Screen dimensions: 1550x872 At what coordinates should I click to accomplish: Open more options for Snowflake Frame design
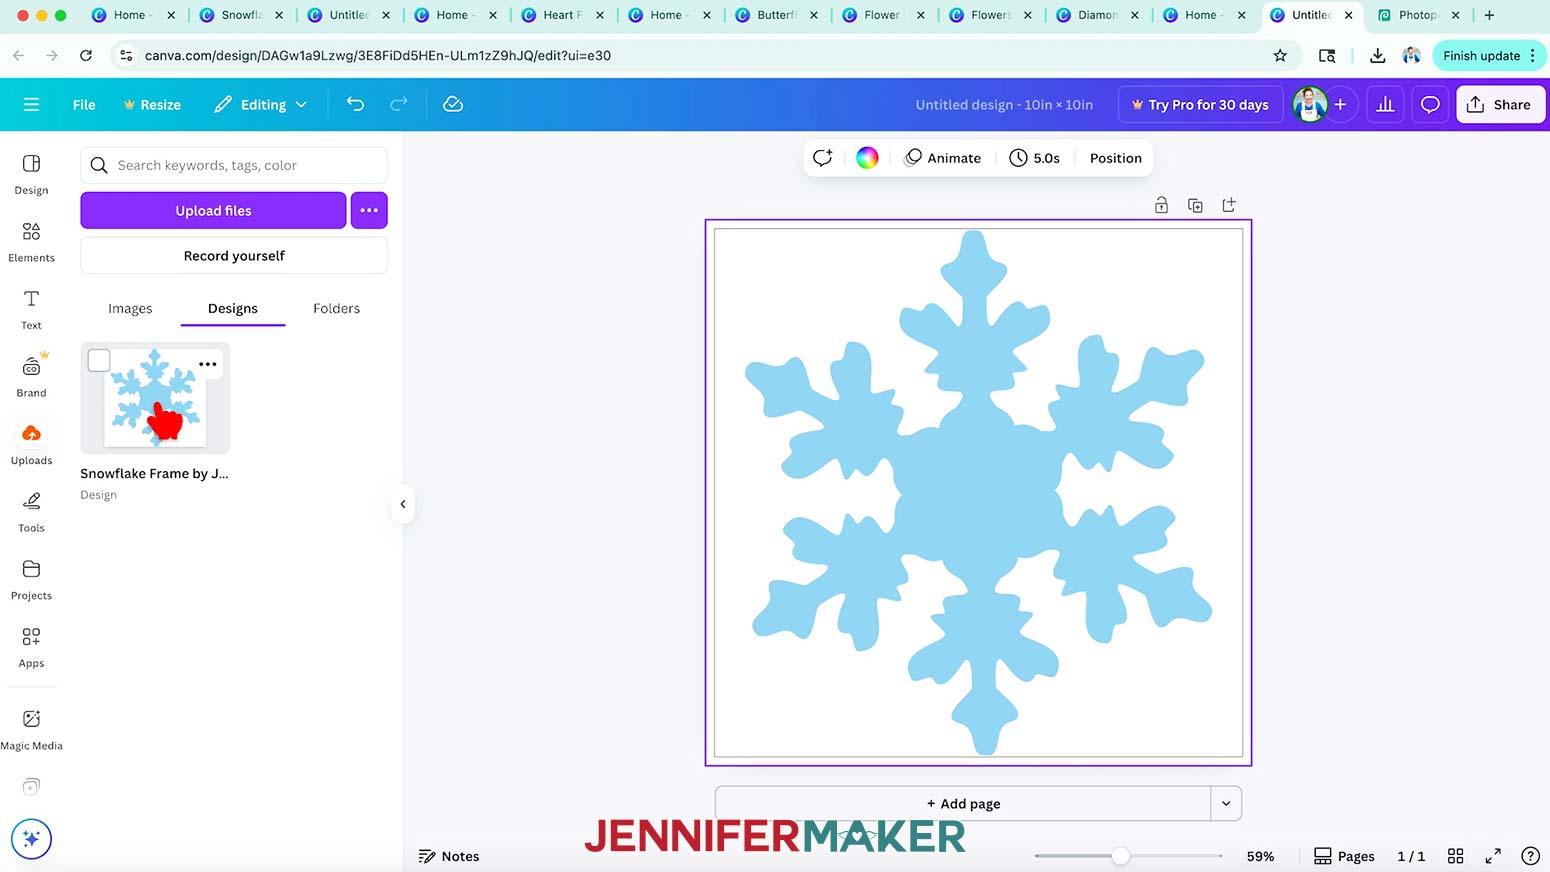pos(208,364)
